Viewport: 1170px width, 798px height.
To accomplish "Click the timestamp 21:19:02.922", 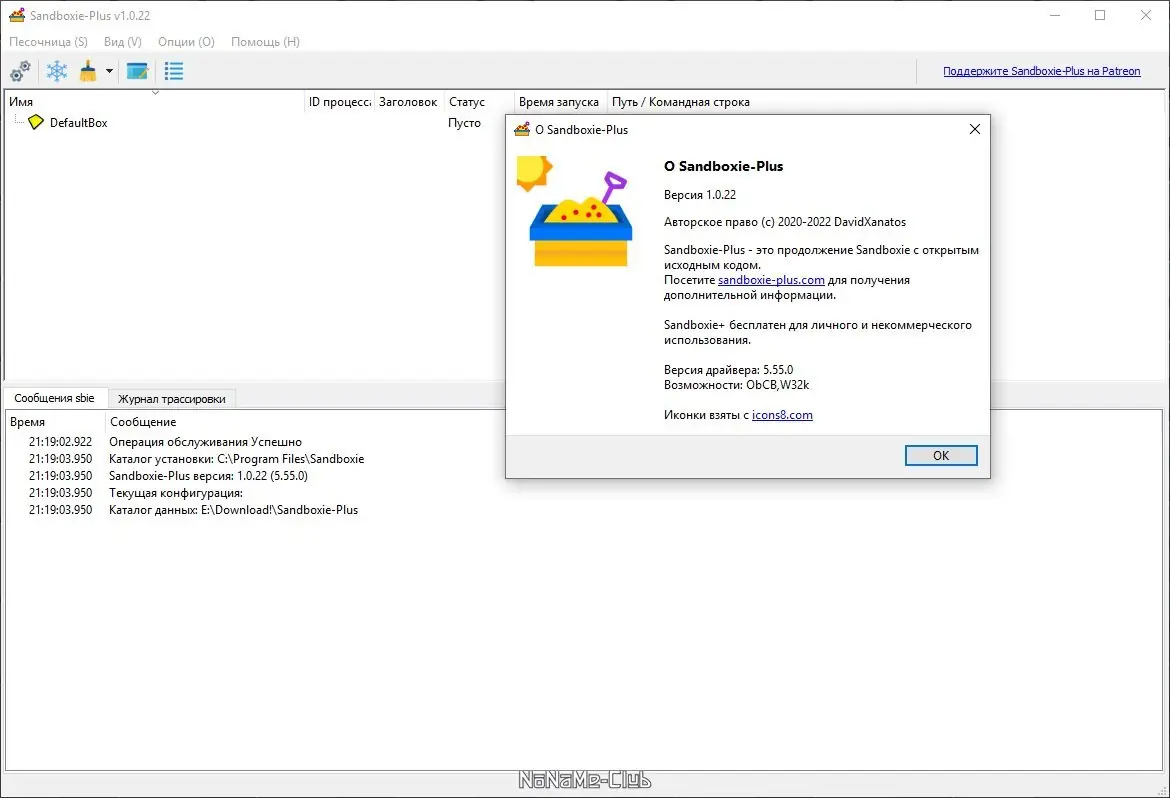I will pyautogui.click(x=60, y=442).
